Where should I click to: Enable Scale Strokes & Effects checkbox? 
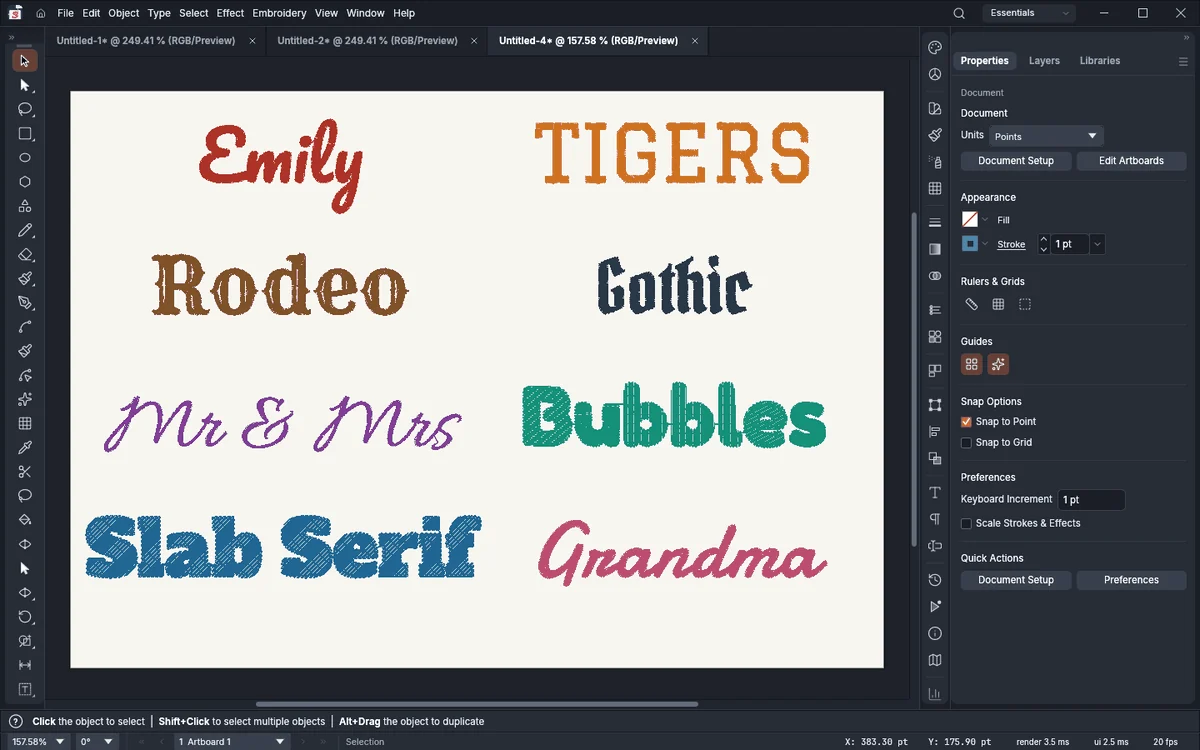pos(966,524)
